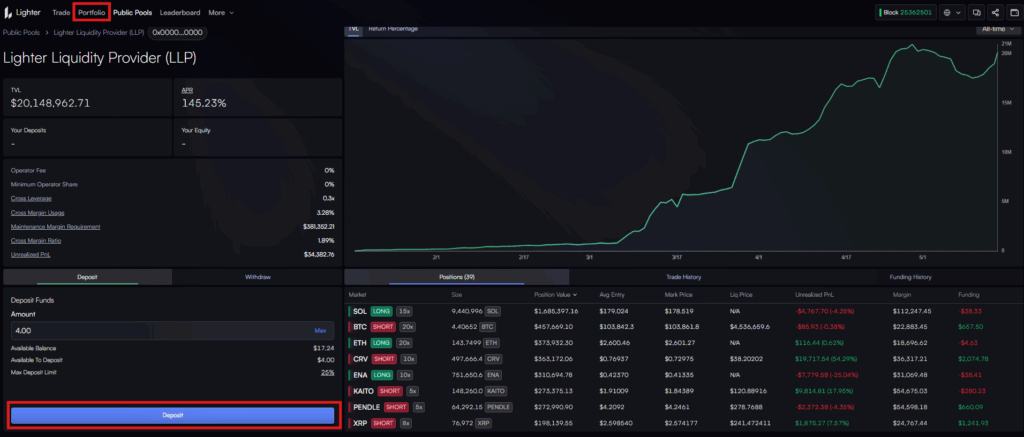Click the 25% max deposit limit link
Image resolution: width=1024 pixels, height=437 pixels.
[x=327, y=372]
